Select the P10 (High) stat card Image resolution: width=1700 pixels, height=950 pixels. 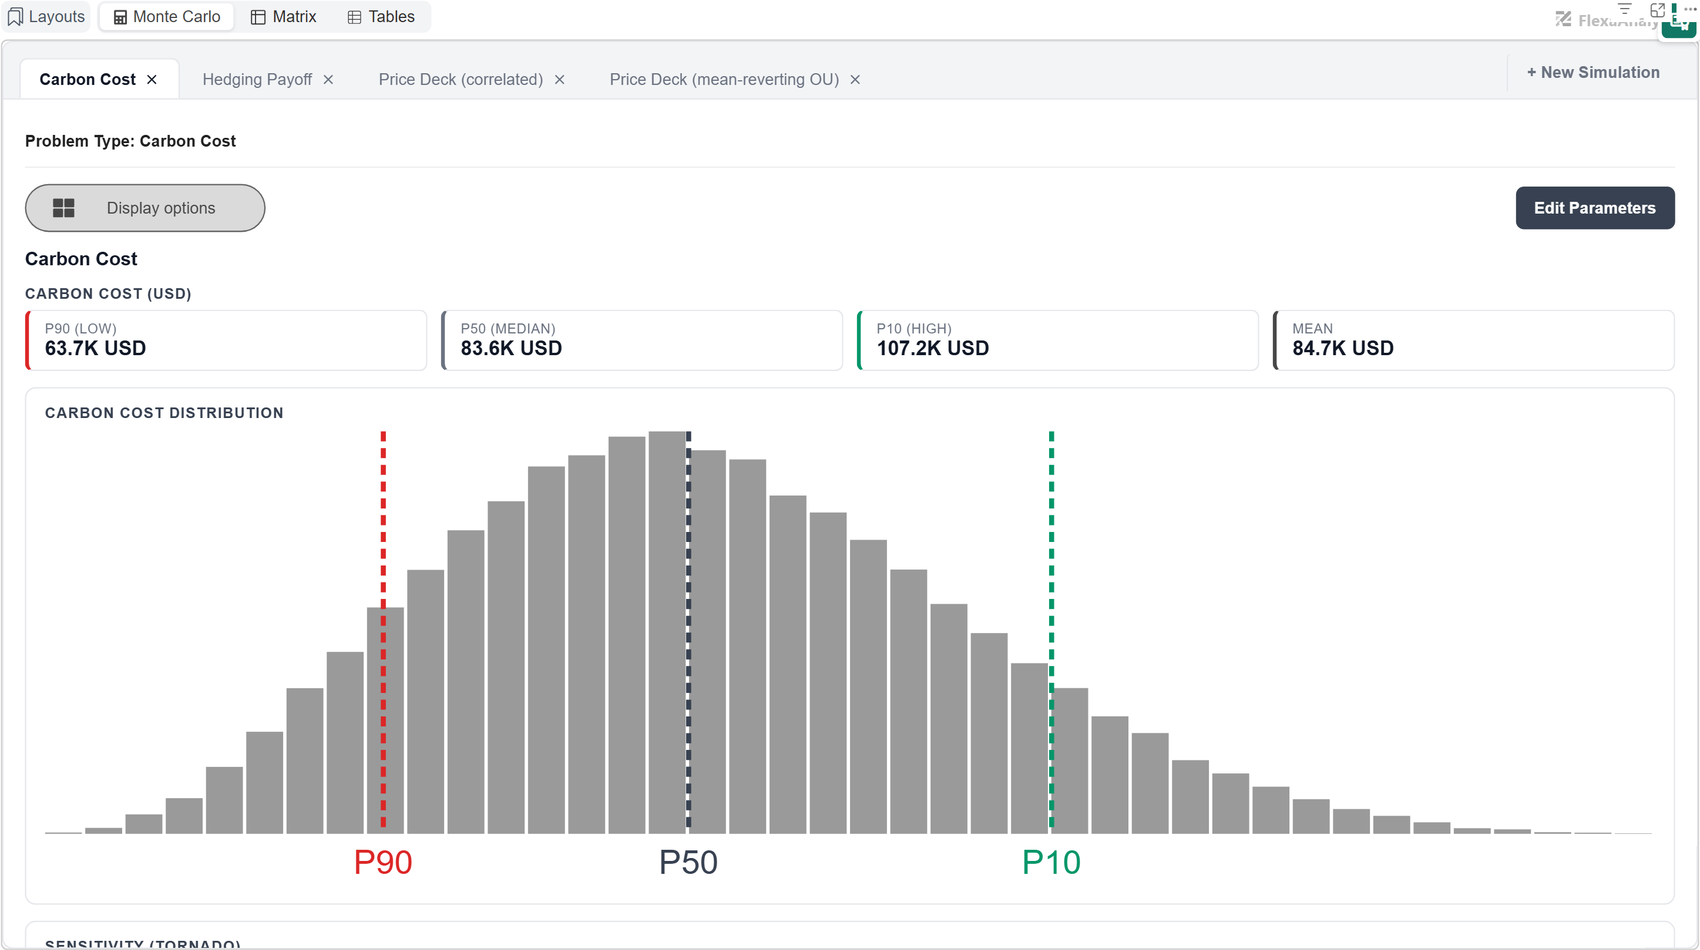(1058, 340)
